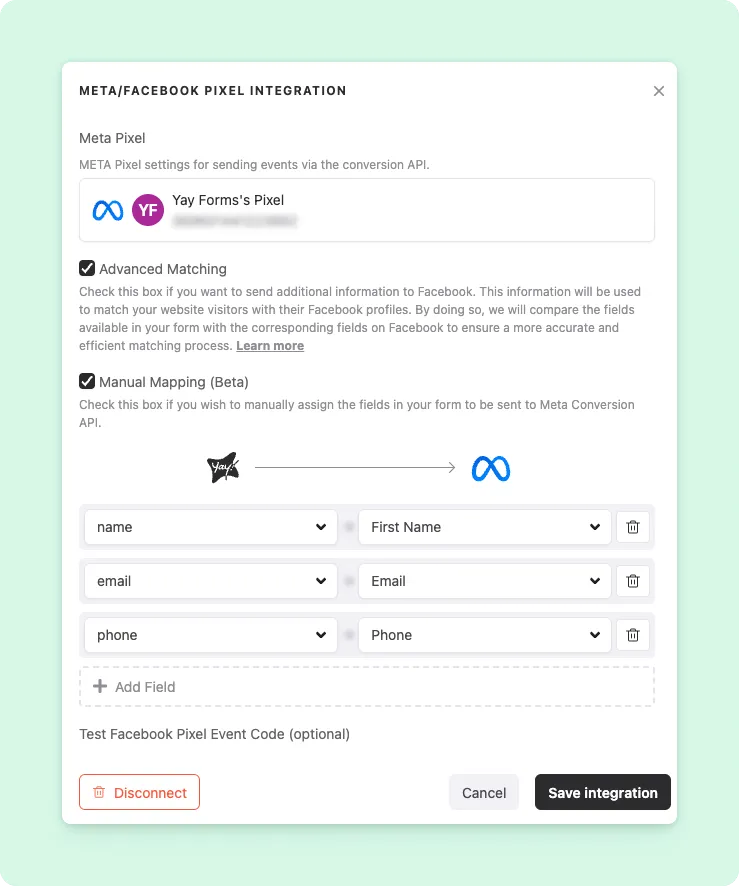The height and width of the screenshot is (886, 739).
Task: Click the Learn more link
Action: (x=269, y=345)
